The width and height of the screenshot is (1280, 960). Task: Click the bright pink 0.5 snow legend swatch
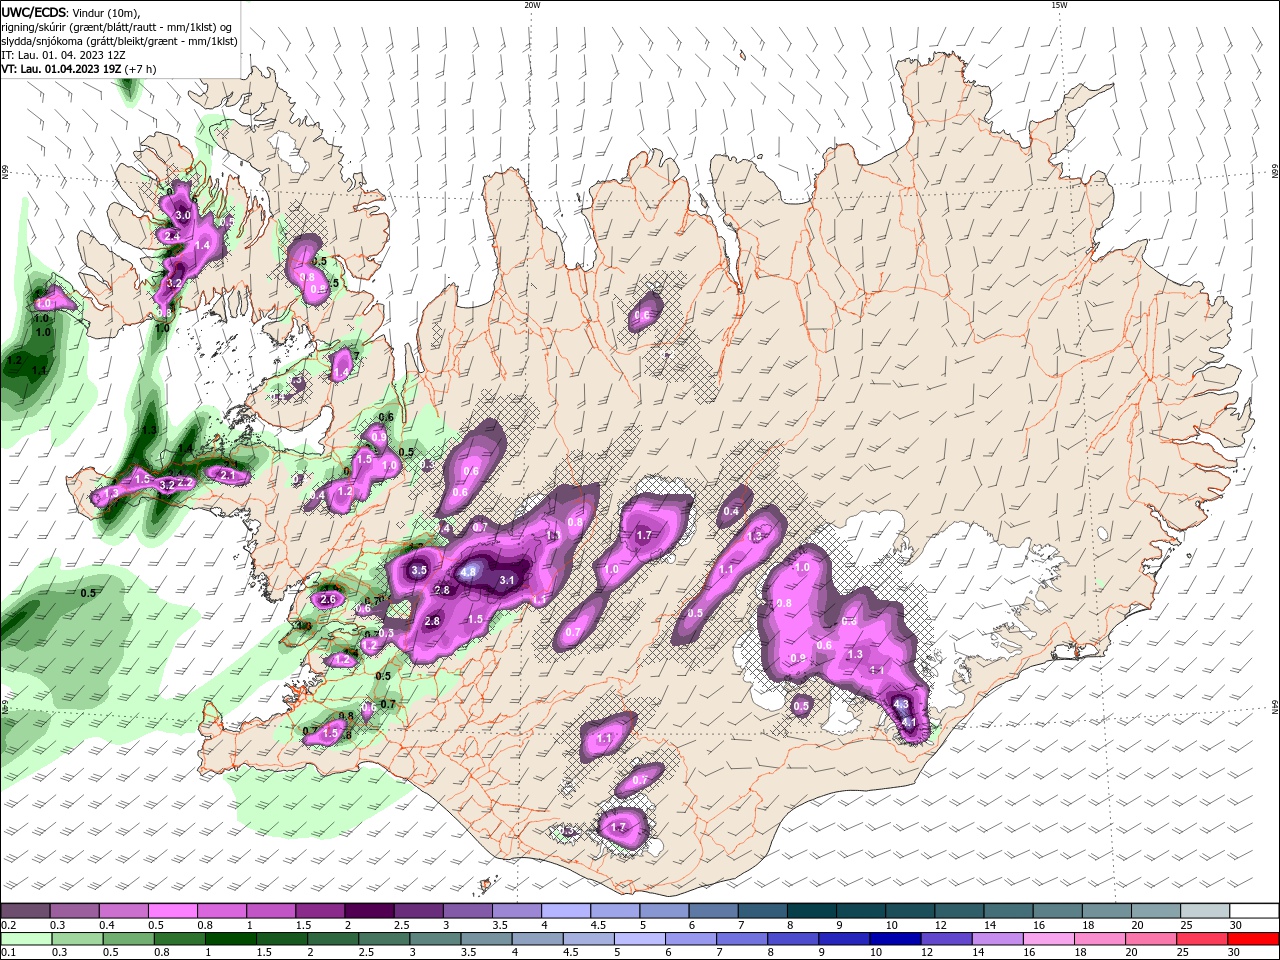[172, 911]
